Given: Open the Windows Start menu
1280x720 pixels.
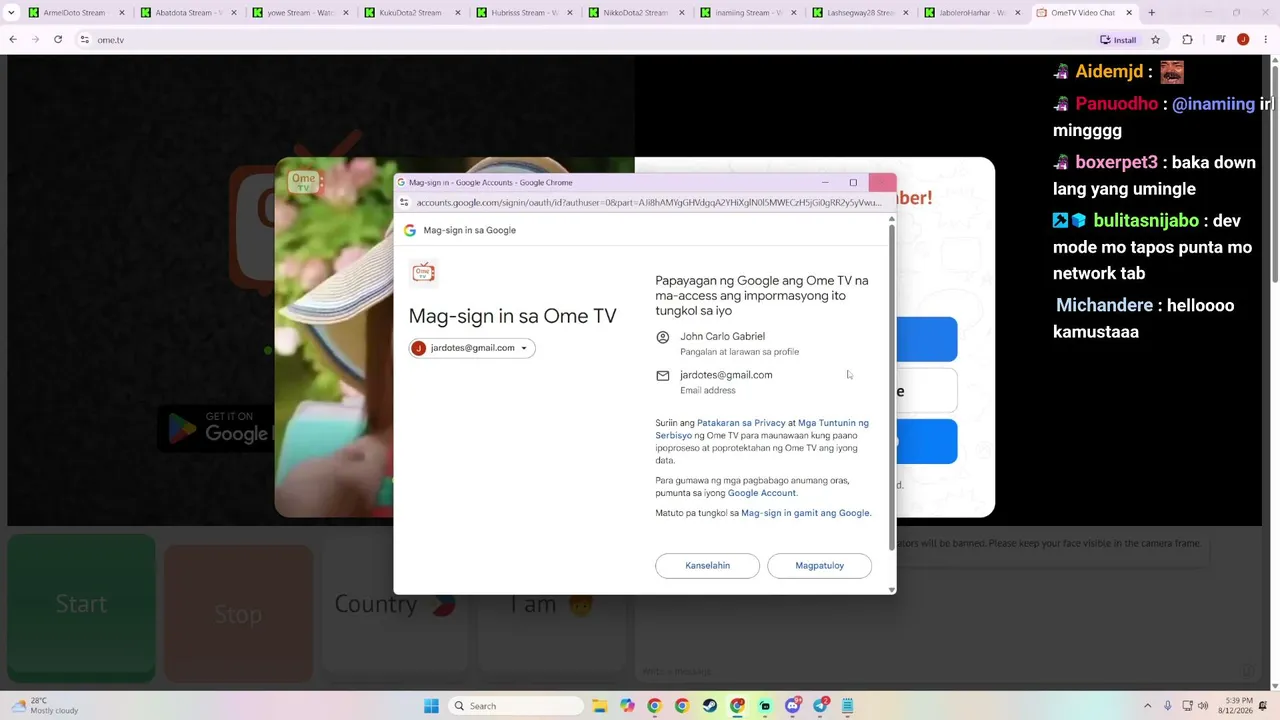Looking at the screenshot, I should 431,706.
